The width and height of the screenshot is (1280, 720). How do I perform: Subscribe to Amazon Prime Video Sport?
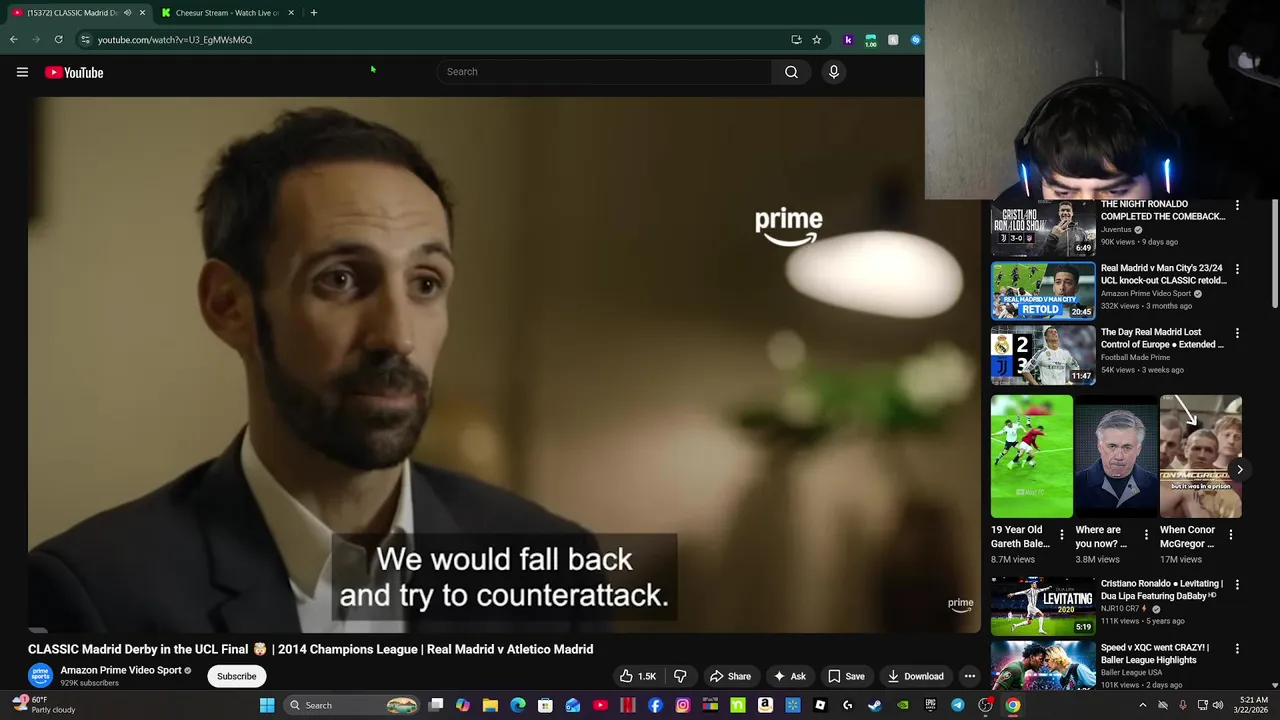237,676
